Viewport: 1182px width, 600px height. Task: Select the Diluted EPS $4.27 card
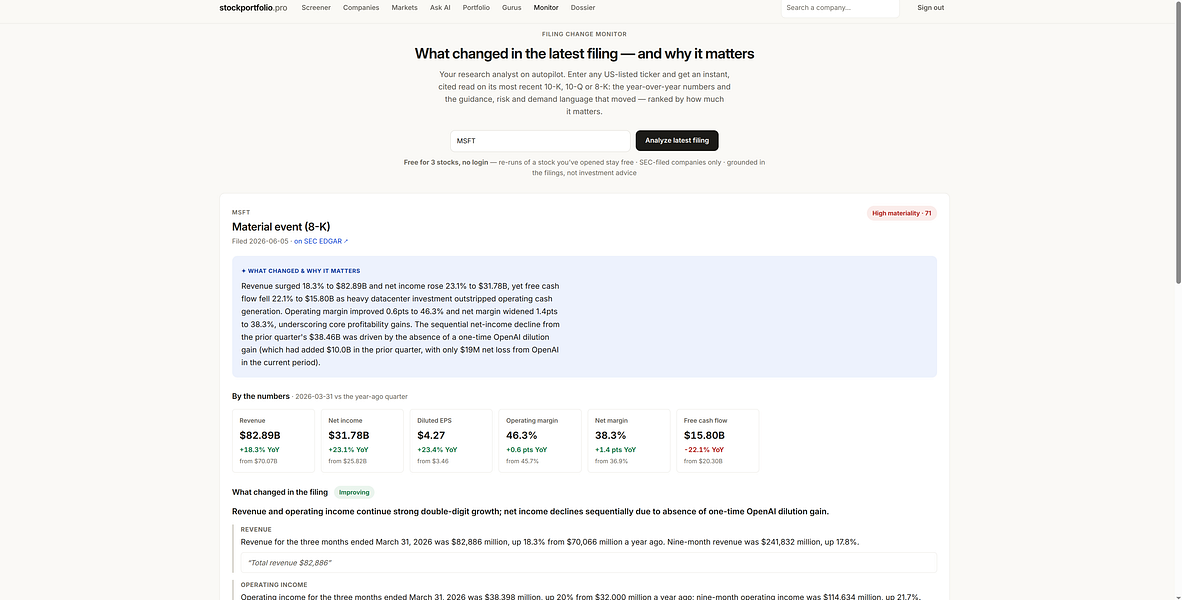pos(452,441)
